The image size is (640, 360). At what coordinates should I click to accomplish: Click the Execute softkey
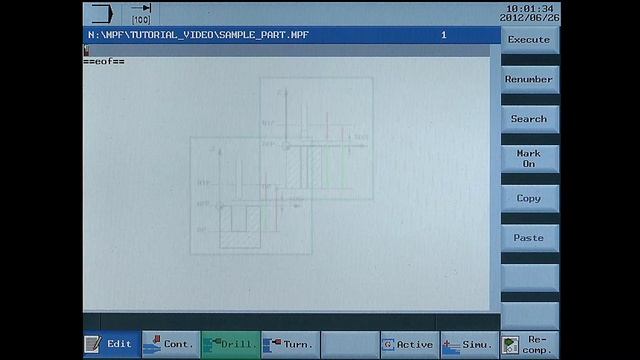[530, 40]
